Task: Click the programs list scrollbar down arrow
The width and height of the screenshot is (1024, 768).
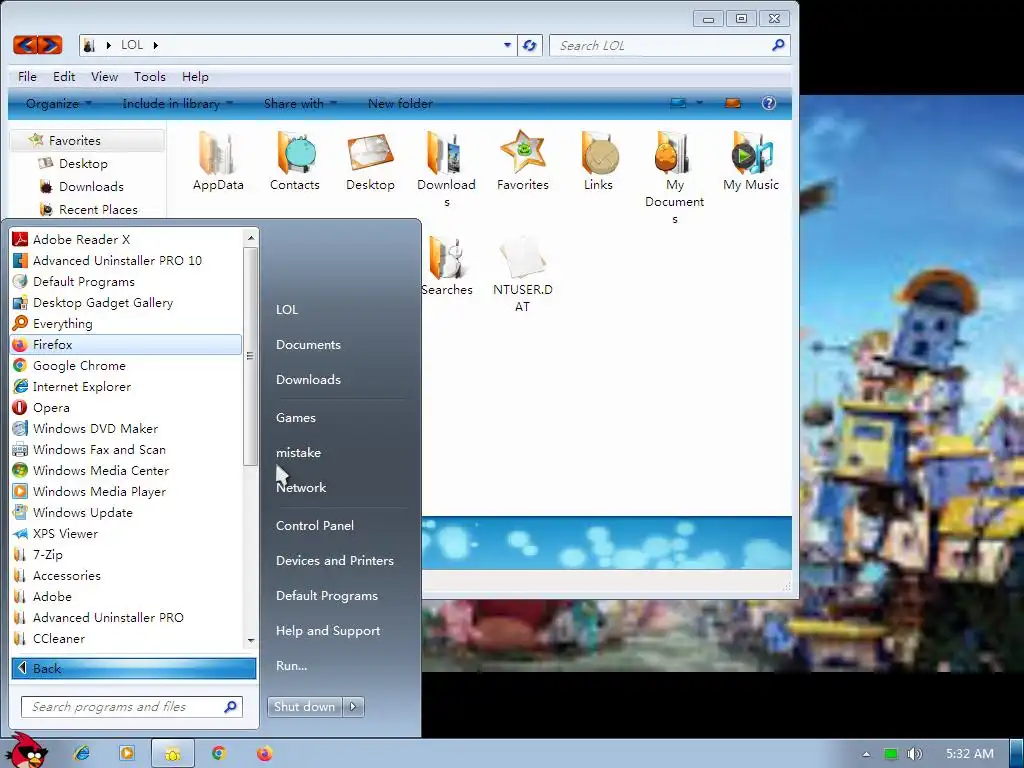Action: [x=251, y=641]
